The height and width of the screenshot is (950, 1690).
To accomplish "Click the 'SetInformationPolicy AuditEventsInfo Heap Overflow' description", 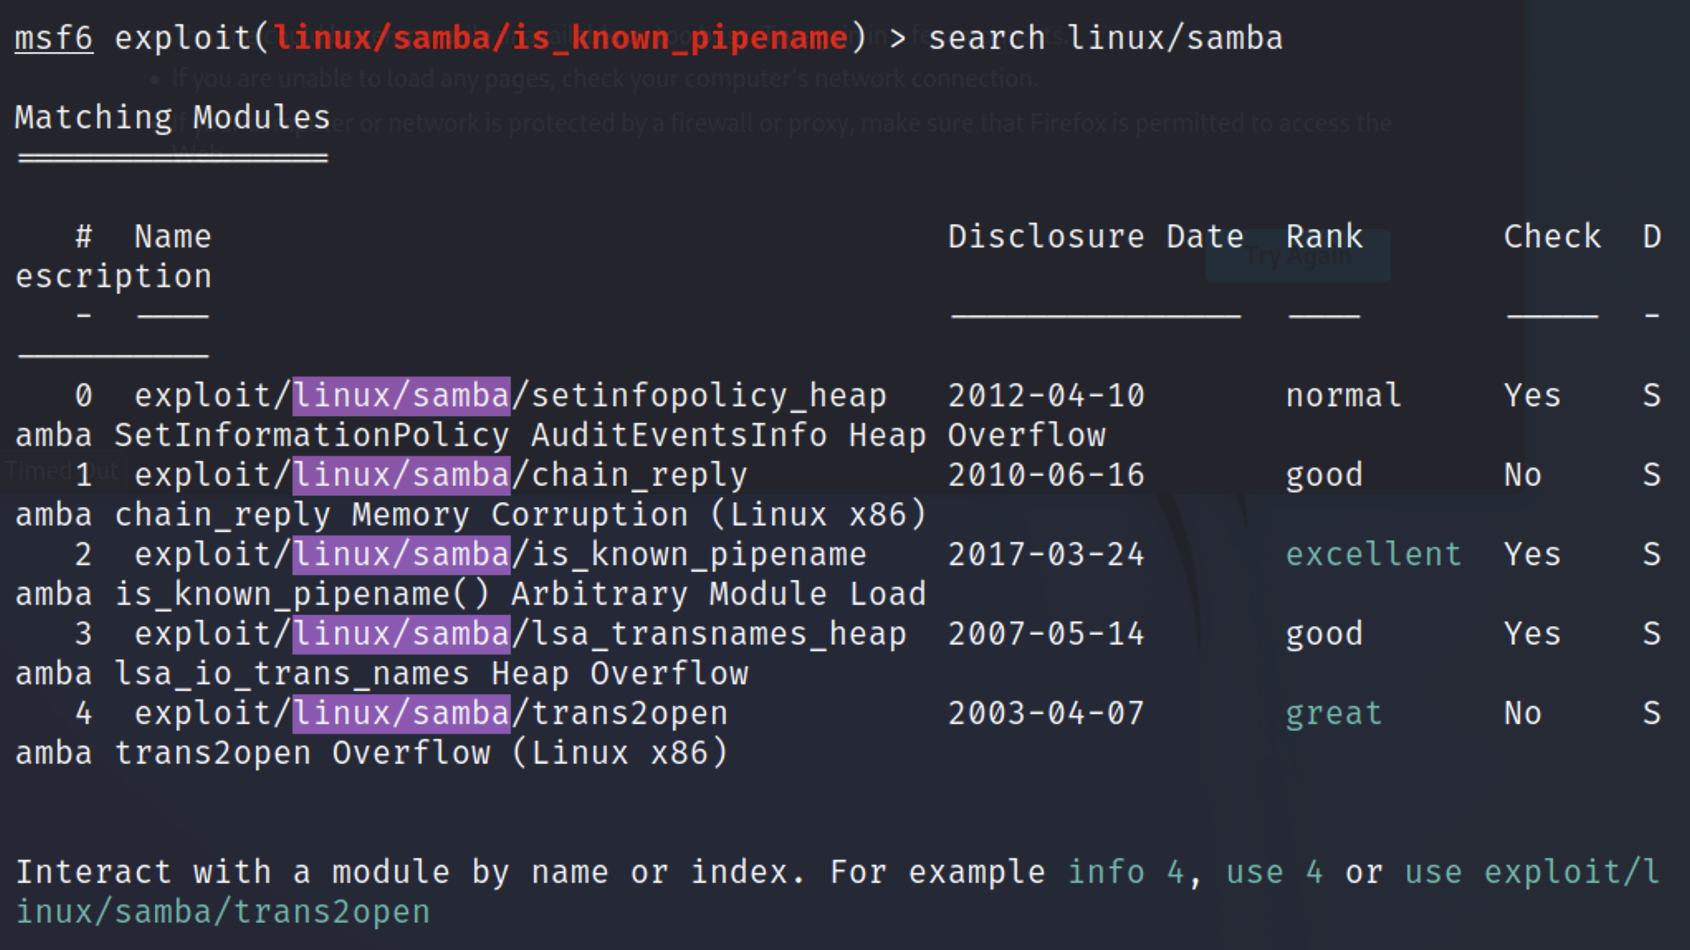I will pos(610,436).
